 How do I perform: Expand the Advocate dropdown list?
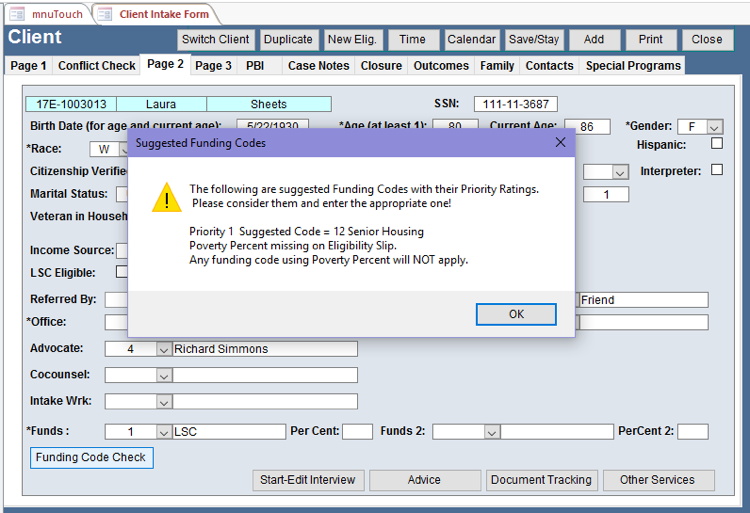(164, 349)
